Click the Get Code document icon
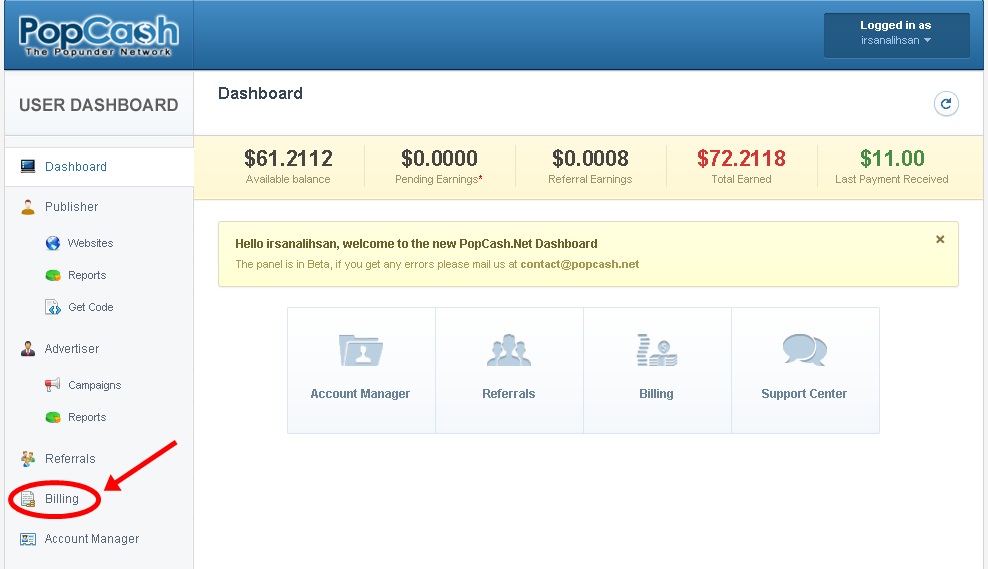The image size is (988, 569). [53, 307]
